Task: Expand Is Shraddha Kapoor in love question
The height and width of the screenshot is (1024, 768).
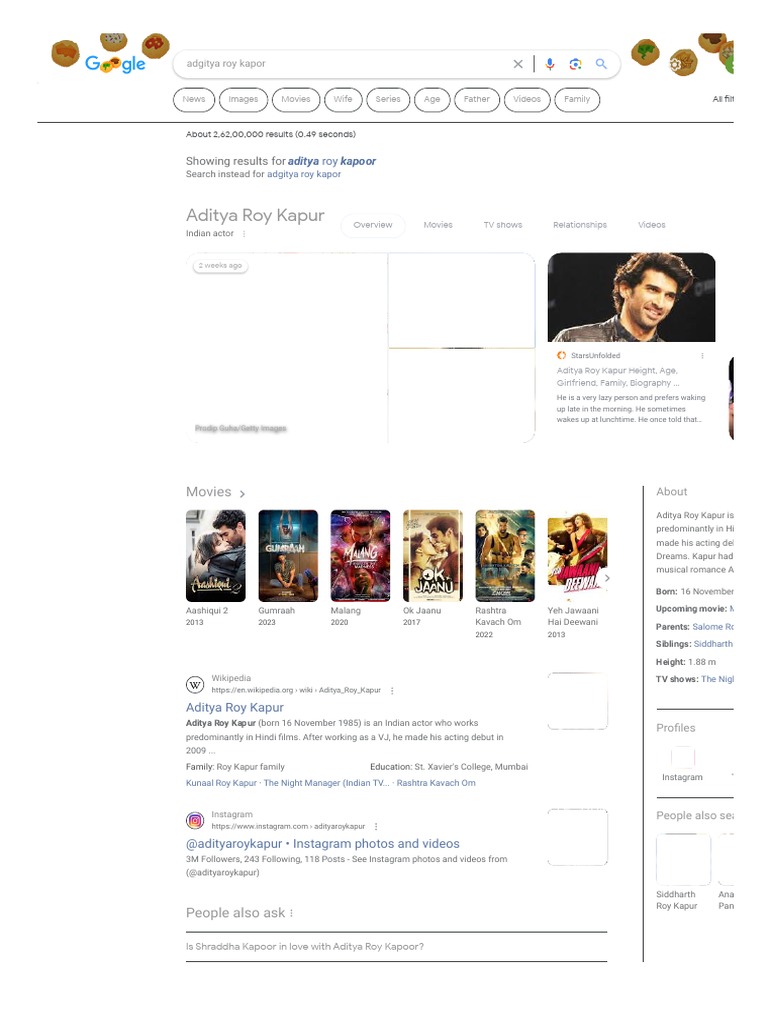Action: click(x=396, y=947)
